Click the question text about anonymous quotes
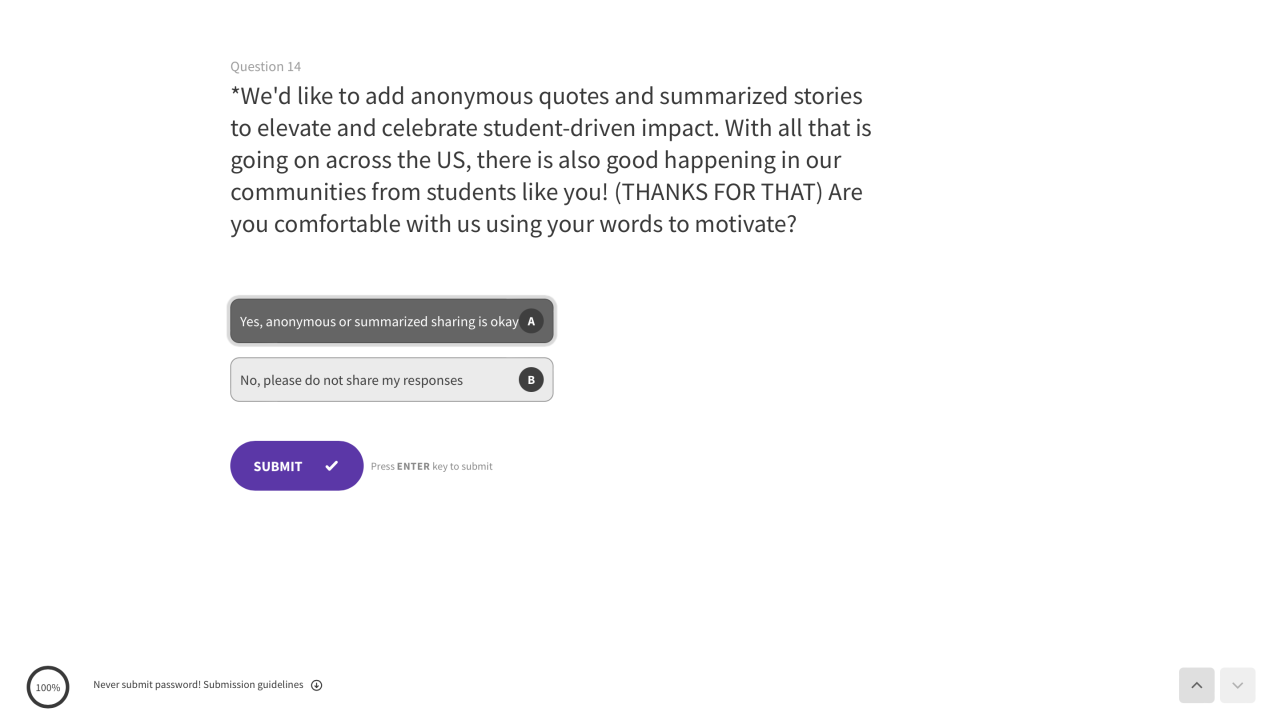Screen dimensions: 1280x728 (550, 160)
